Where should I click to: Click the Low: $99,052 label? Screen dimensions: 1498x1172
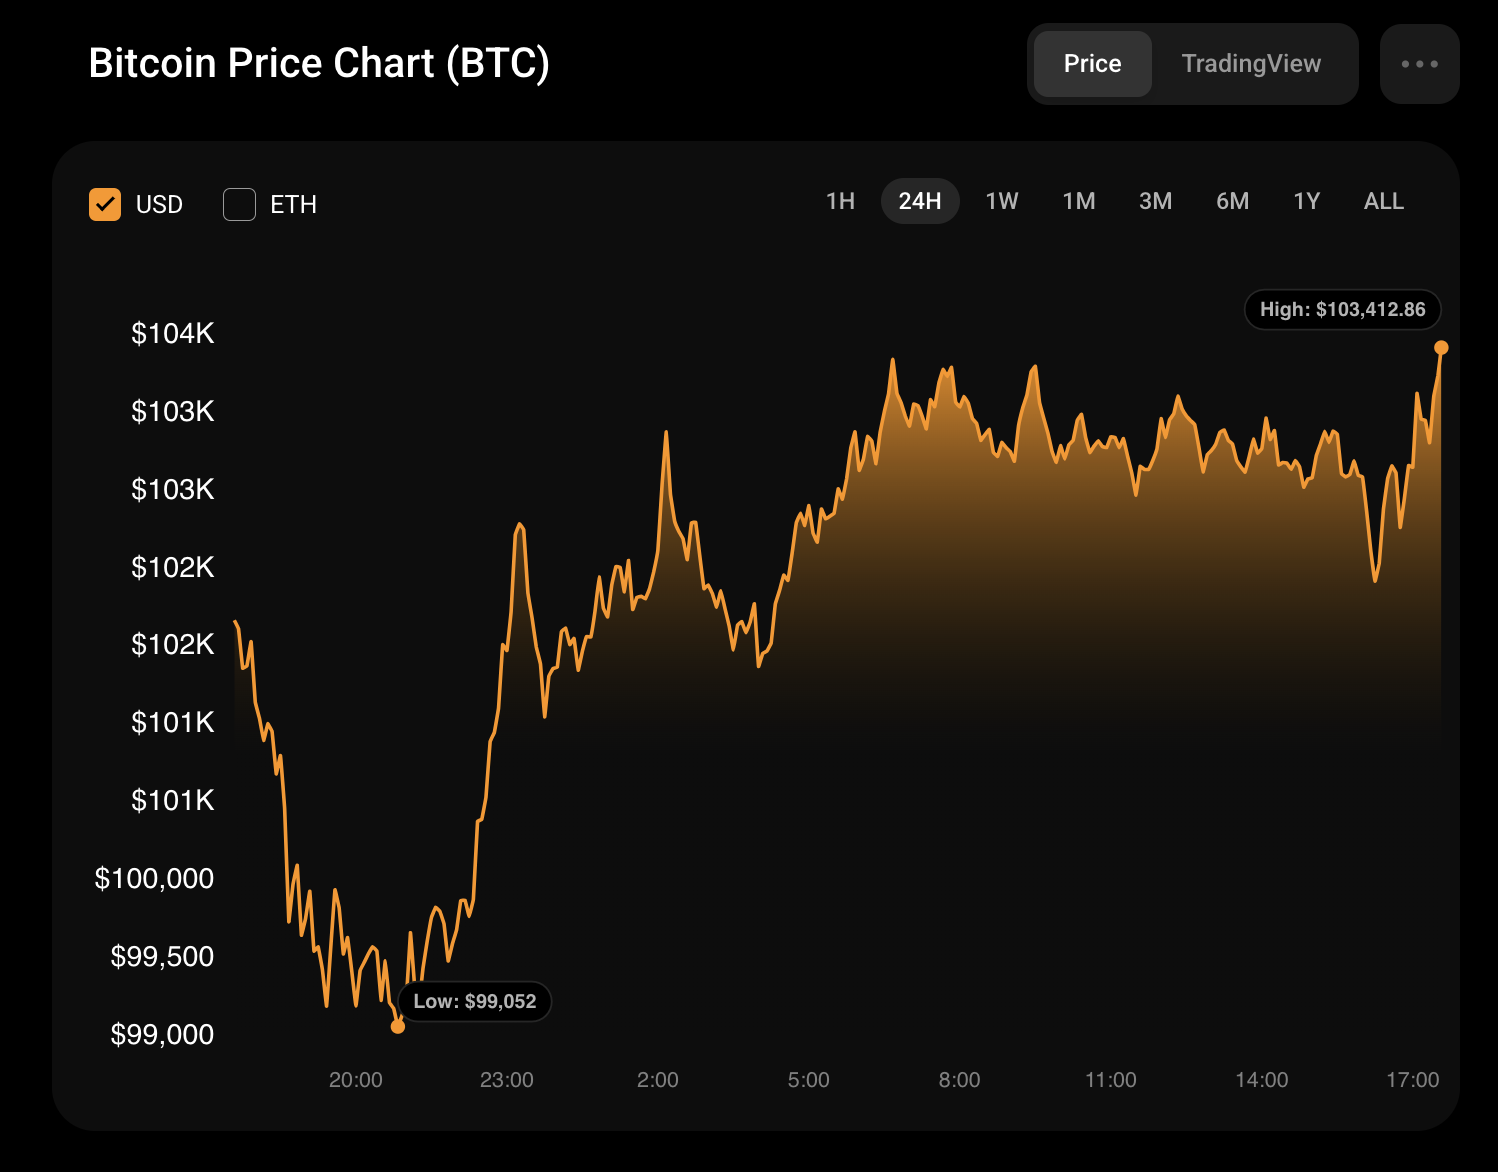tap(475, 1001)
